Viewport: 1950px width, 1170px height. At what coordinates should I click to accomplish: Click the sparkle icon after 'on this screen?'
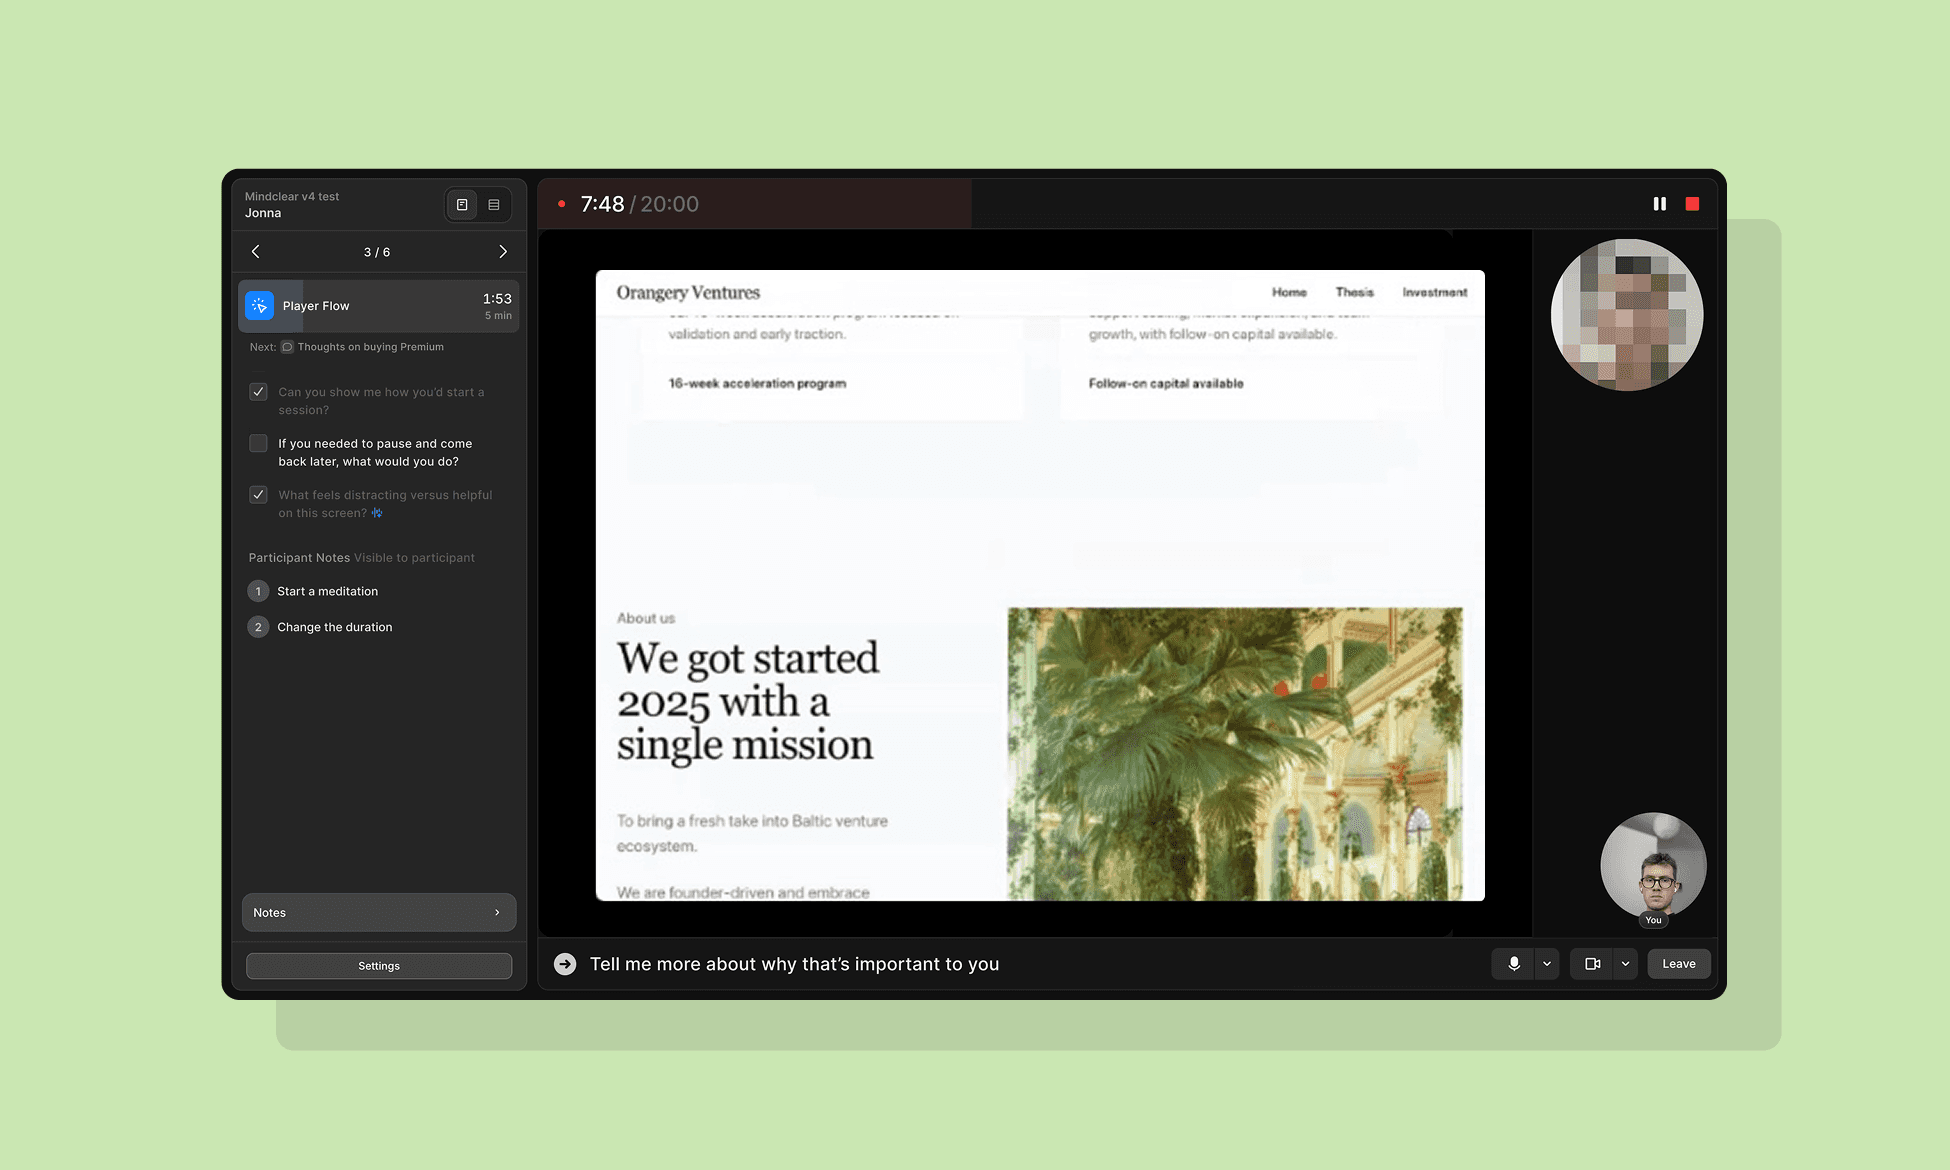[377, 513]
